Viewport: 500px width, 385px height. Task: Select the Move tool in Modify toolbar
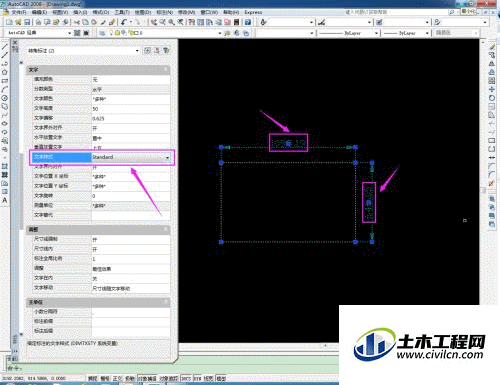[x=492, y=90]
